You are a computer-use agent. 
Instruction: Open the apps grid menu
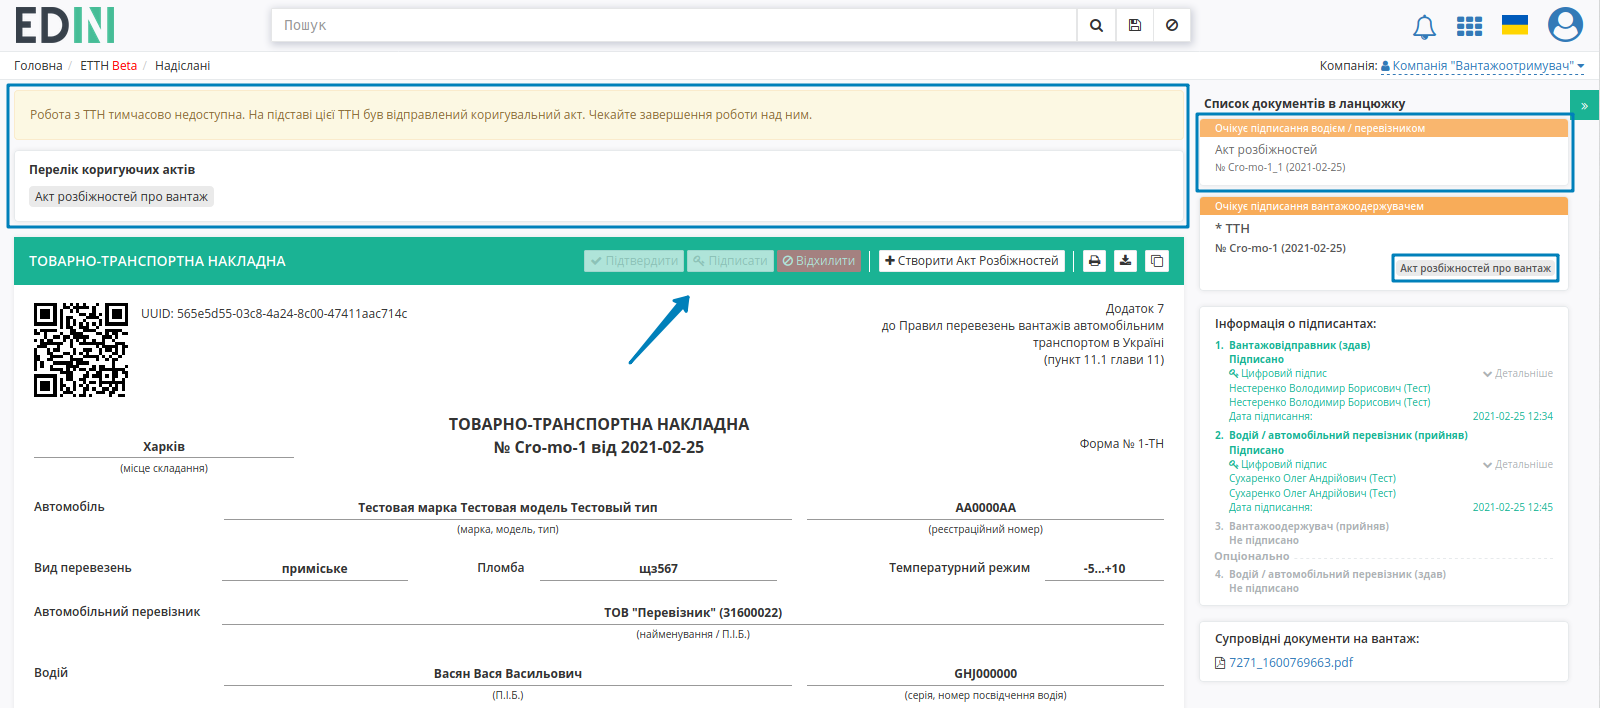1469,26
